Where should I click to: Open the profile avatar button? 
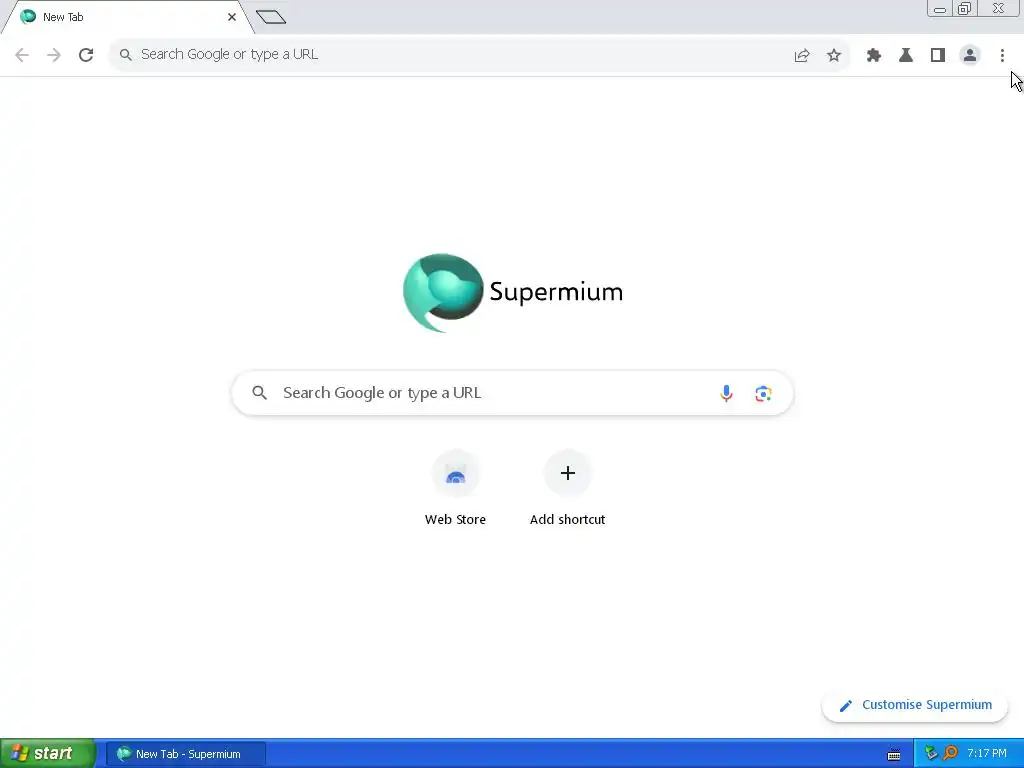point(970,56)
